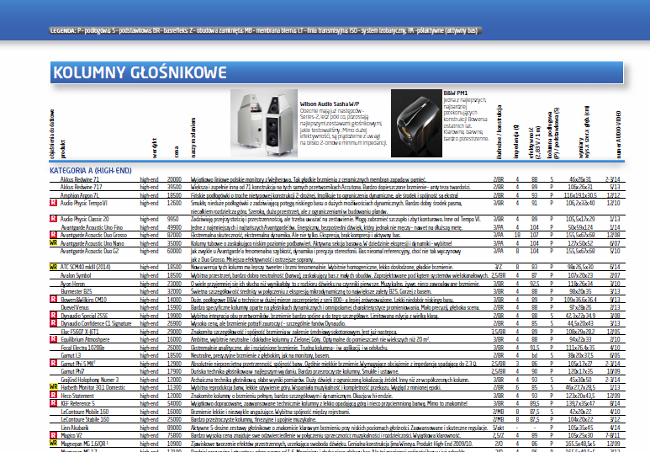Click the rotated 'produkt' column header
The image size is (650, 452).
tap(63, 149)
